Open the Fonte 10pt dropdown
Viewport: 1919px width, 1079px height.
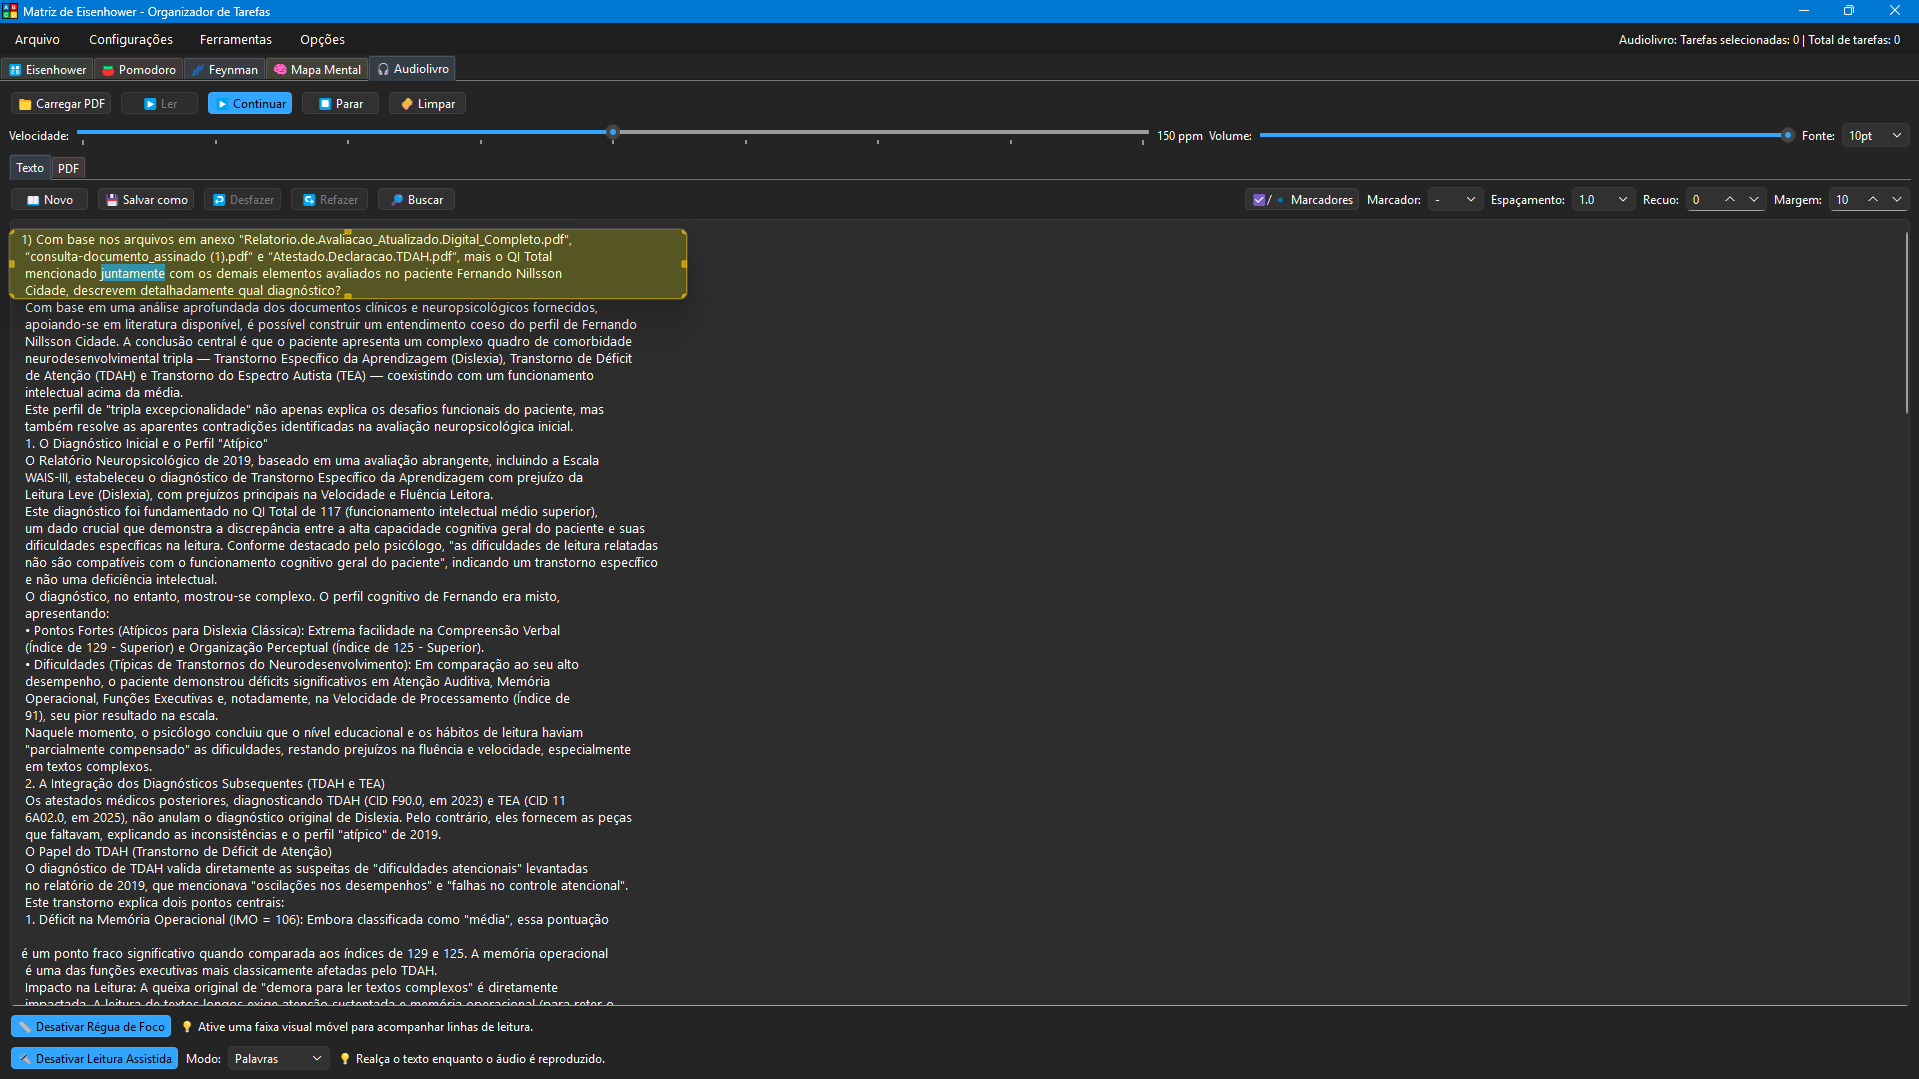click(x=1875, y=136)
